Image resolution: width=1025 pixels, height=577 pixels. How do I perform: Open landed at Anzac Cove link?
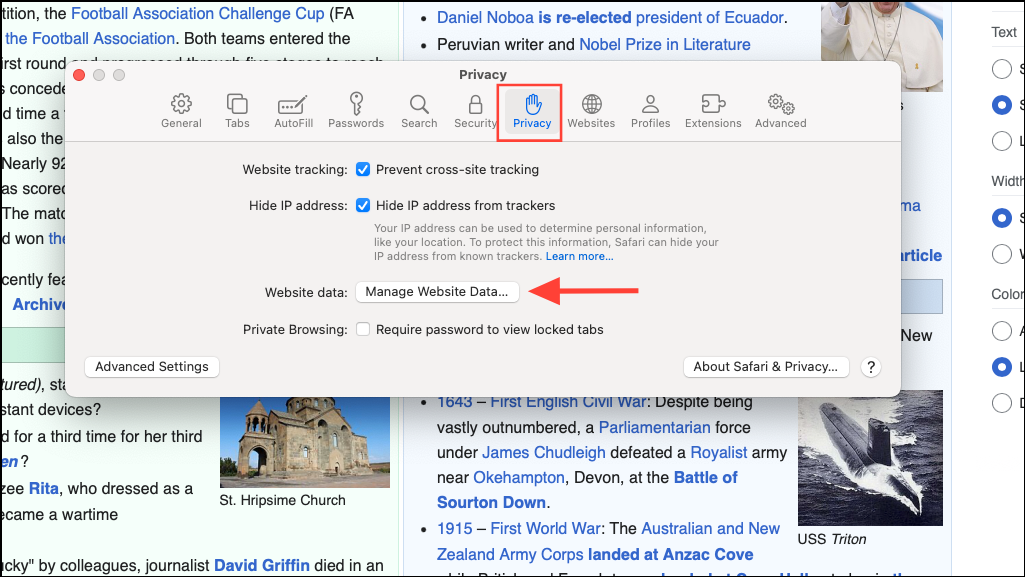click(671, 554)
